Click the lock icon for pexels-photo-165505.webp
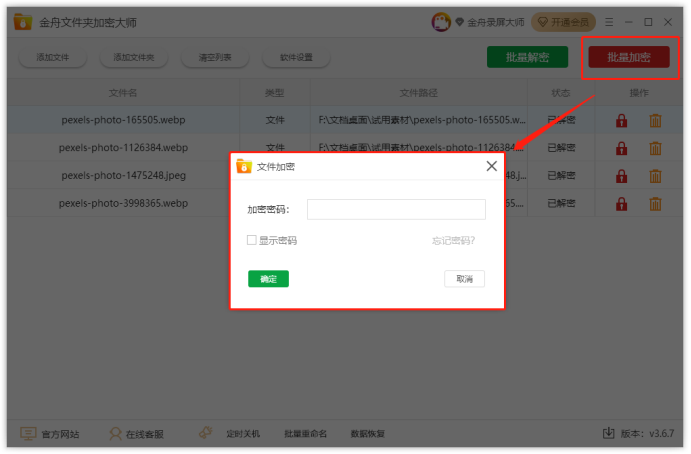The height and width of the screenshot is (454, 691). click(x=621, y=120)
